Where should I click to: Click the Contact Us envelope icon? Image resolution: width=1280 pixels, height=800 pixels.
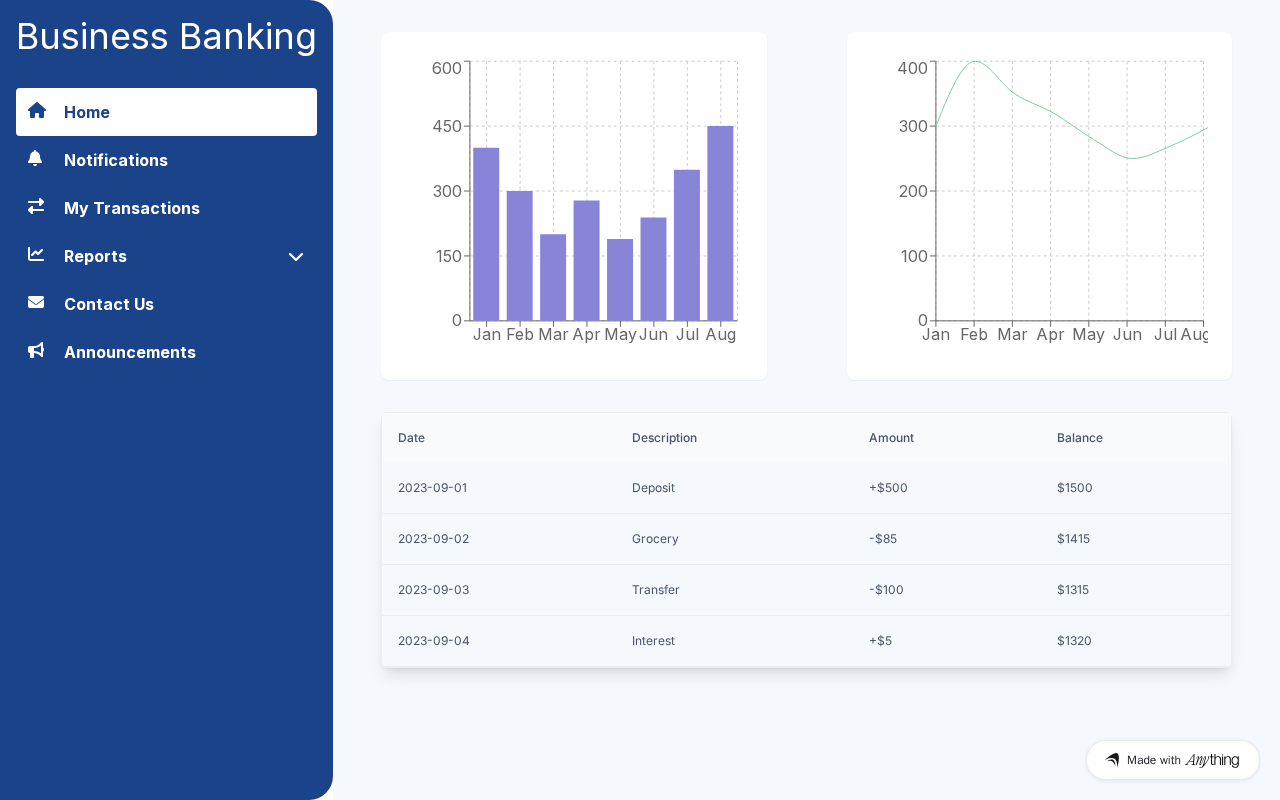[x=36, y=303]
